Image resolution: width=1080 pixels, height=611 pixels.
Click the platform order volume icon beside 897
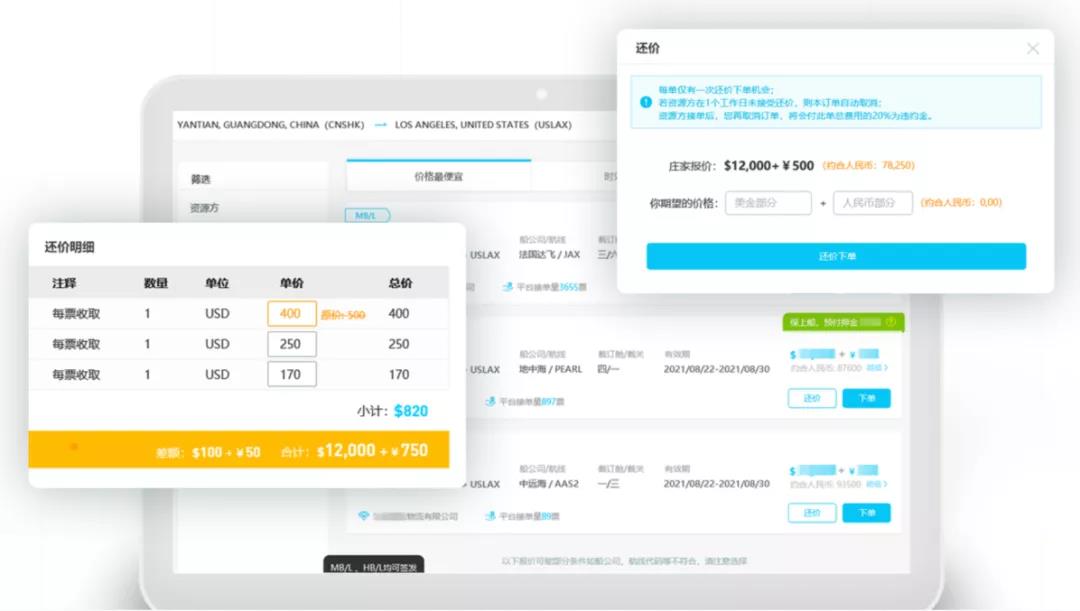[x=490, y=400]
